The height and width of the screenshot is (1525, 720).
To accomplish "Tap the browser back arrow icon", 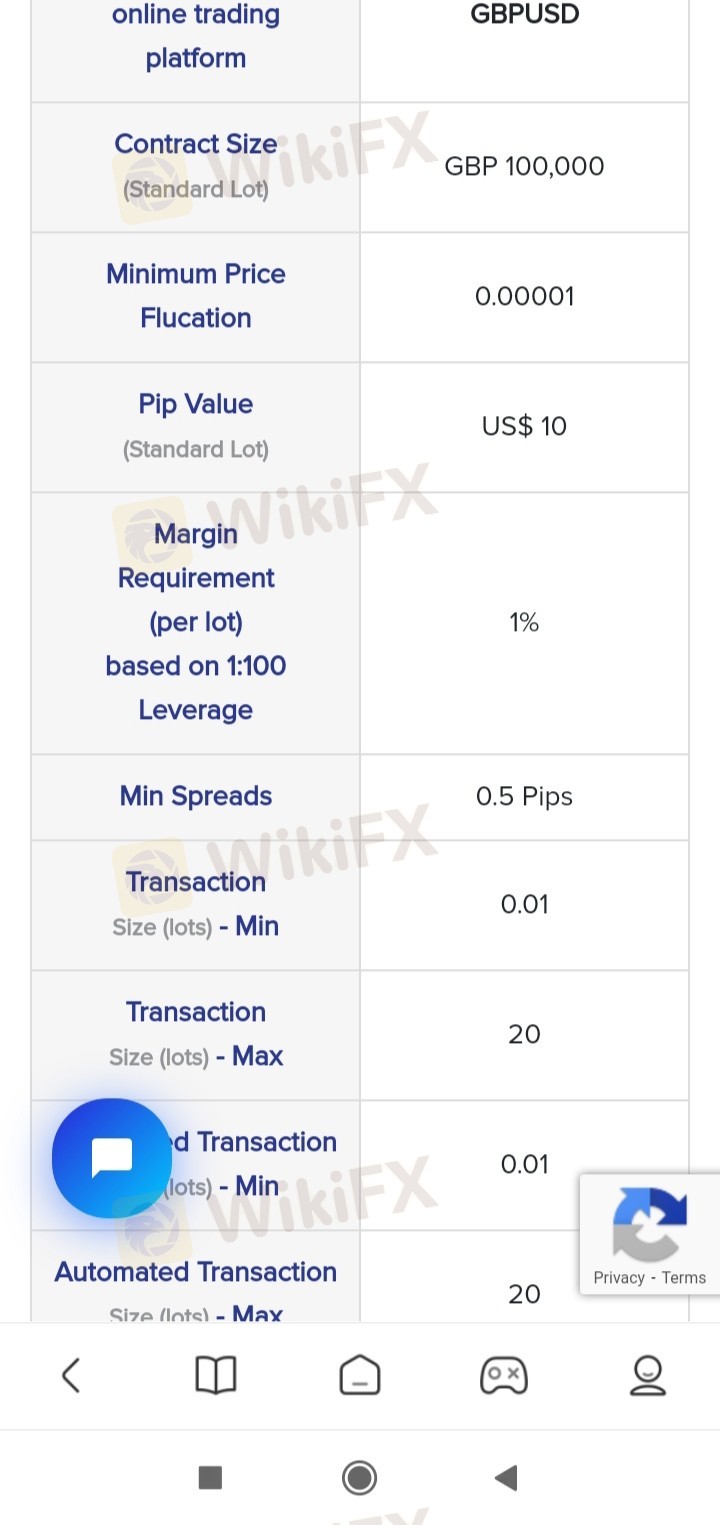I will pos(71,1376).
